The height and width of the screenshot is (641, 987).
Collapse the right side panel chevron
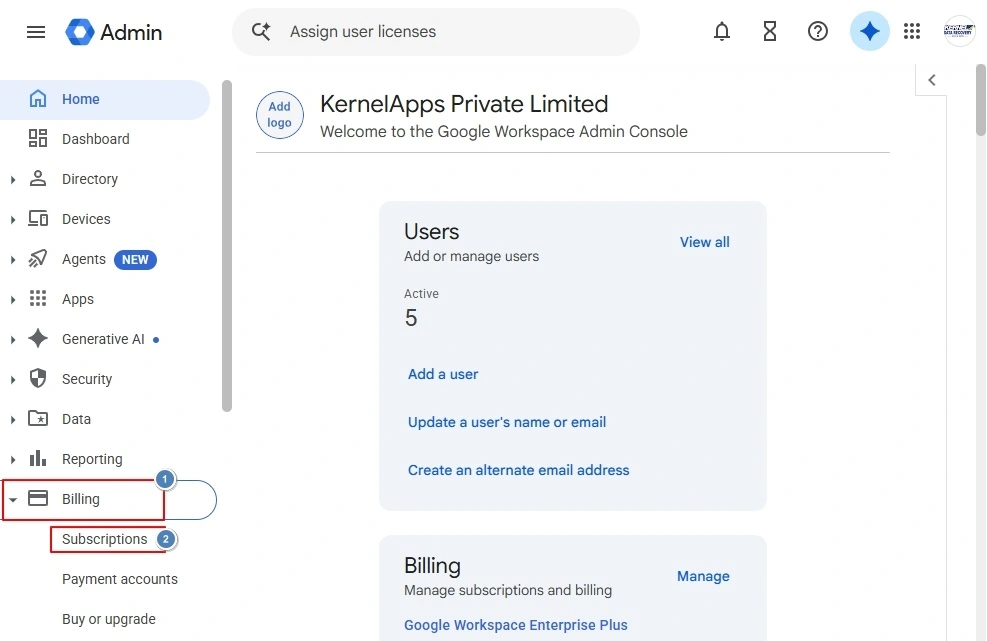pos(932,80)
